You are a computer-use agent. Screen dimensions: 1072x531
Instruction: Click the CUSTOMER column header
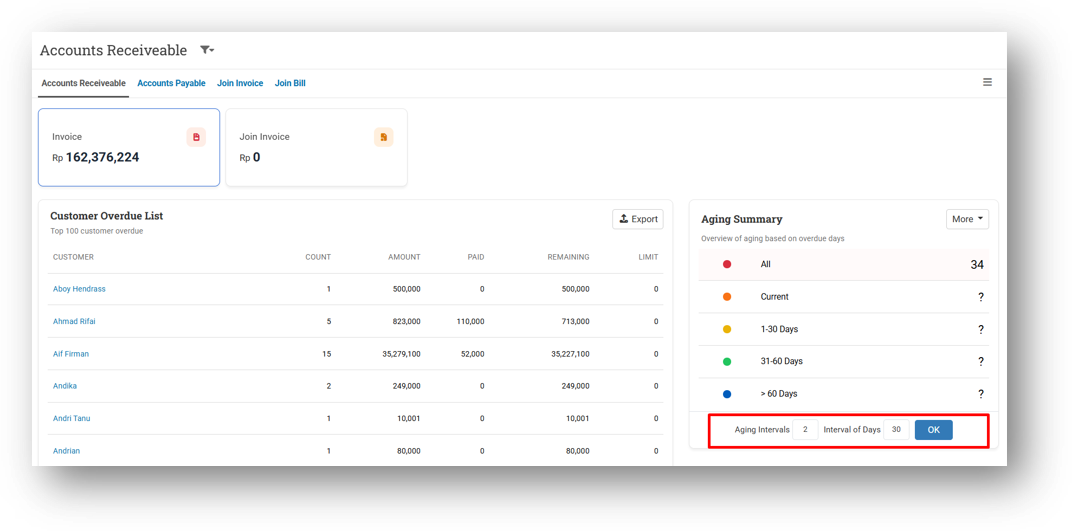[x=73, y=258]
